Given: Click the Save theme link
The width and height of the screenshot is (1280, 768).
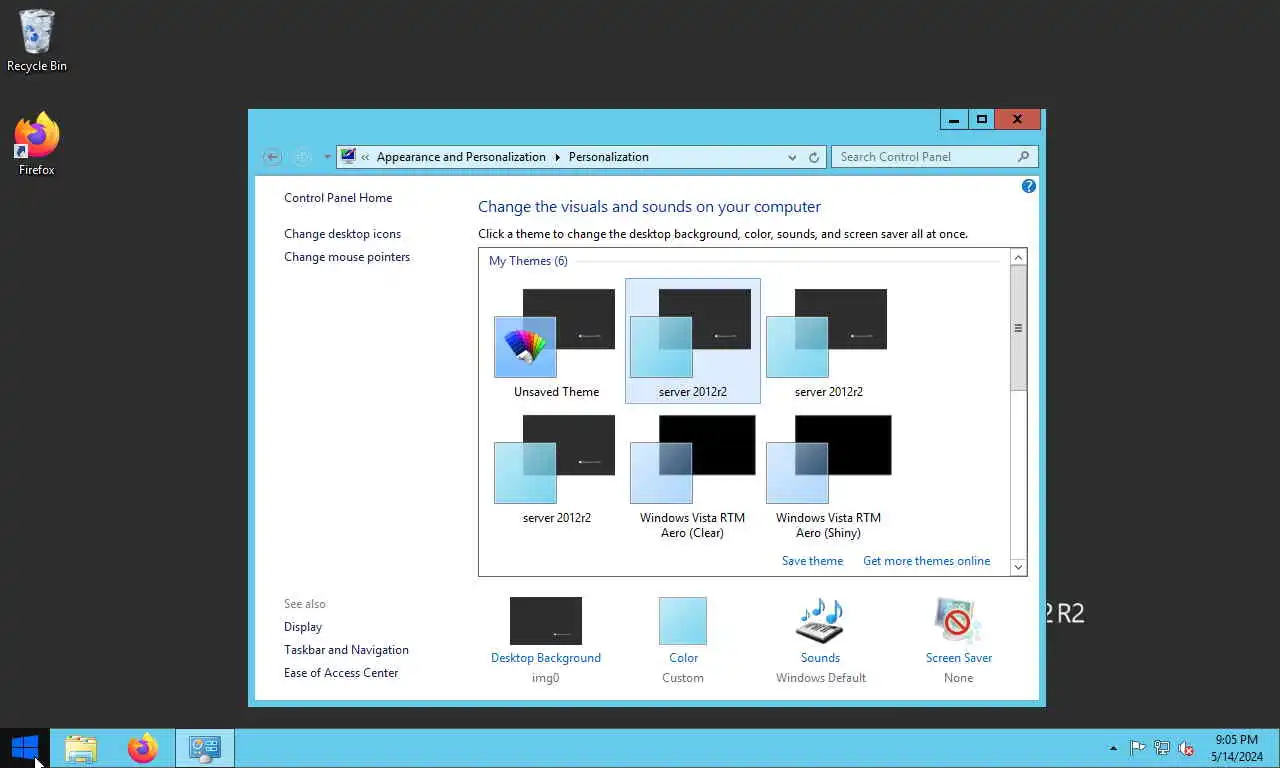Looking at the screenshot, I should pyautogui.click(x=812, y=561).
